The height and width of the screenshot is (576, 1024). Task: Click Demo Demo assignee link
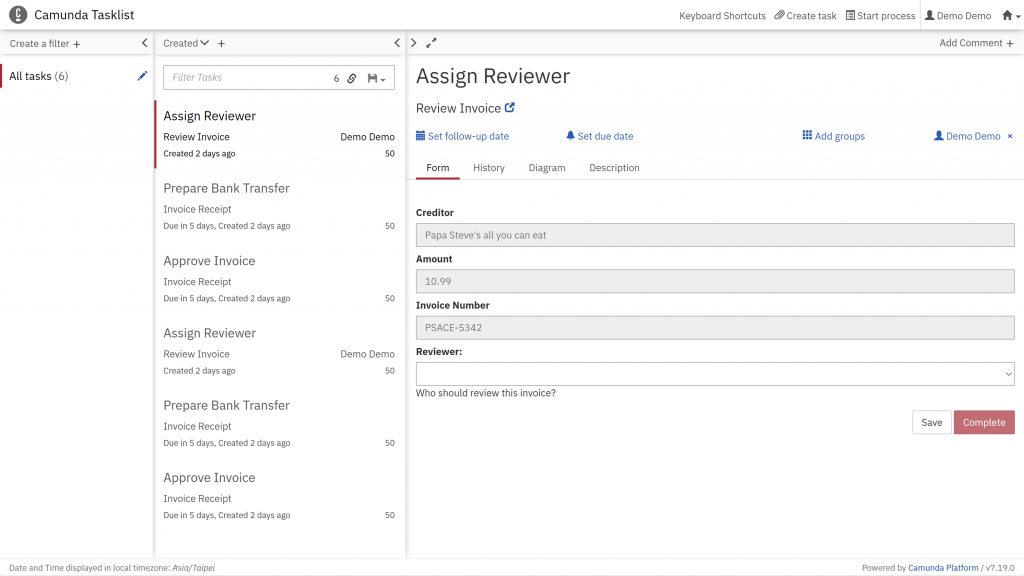tap(967, 136)
